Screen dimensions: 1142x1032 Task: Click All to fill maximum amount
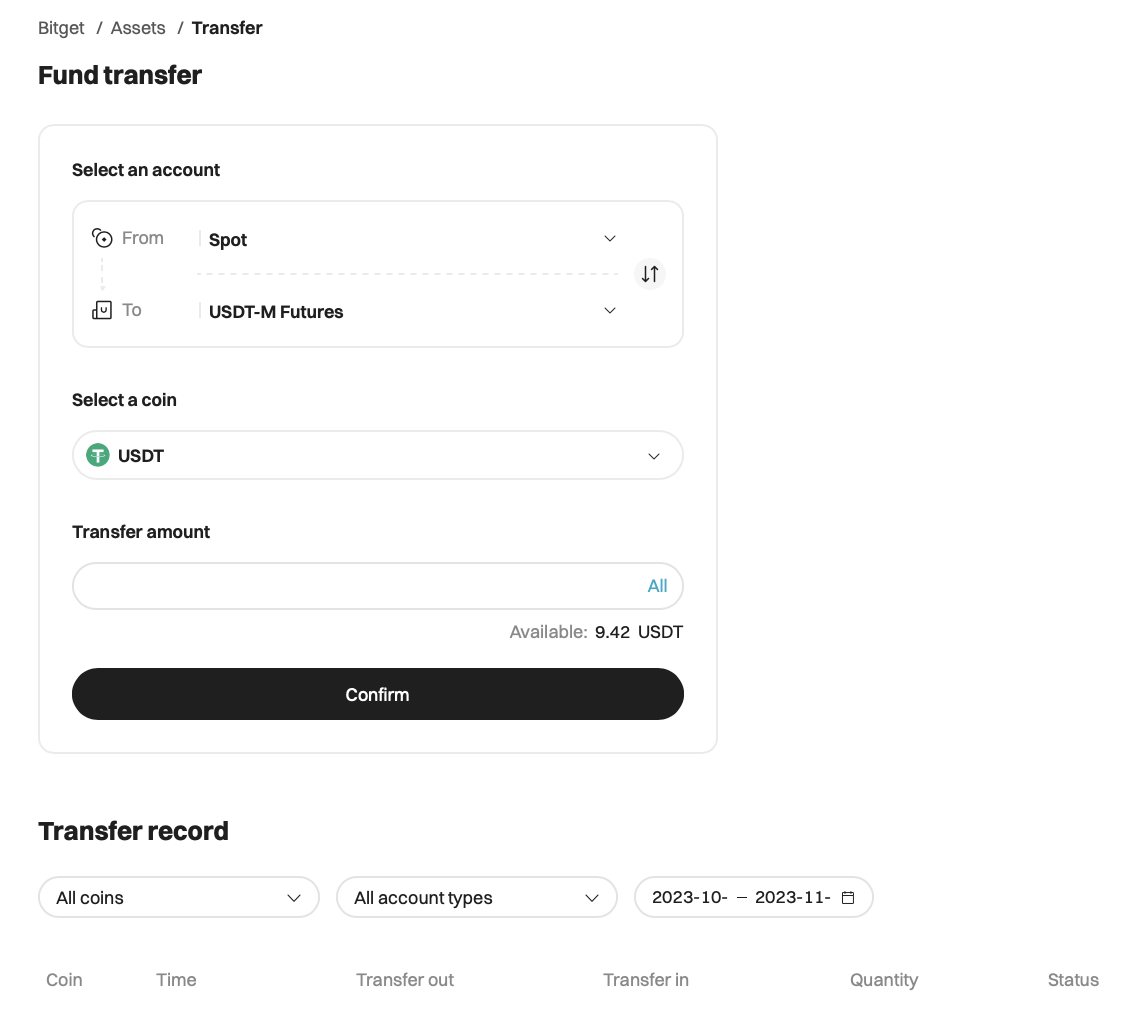pos(657,586)
